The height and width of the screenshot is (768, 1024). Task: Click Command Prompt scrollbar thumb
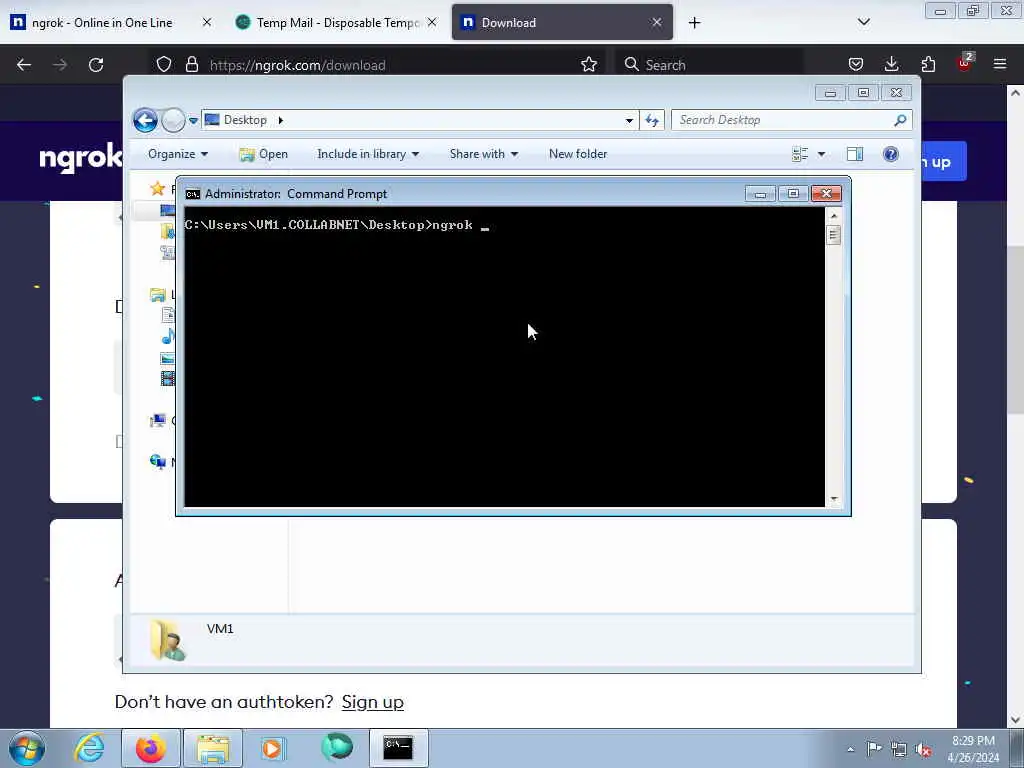833,234
